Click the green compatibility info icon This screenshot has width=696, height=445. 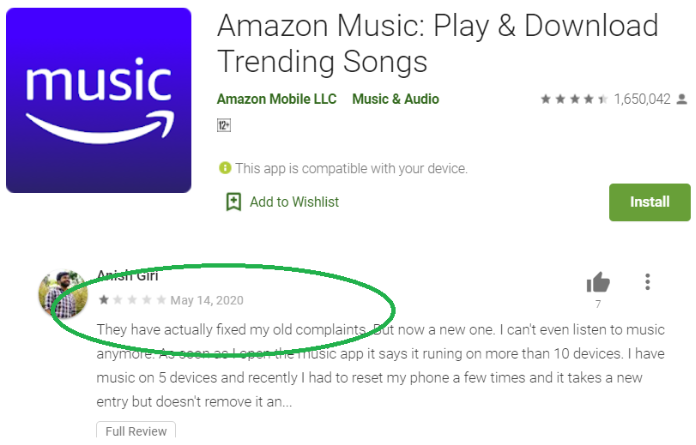tap(225, 168)
